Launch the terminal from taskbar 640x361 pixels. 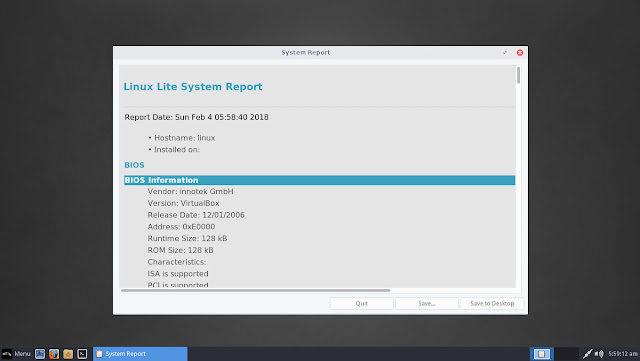(82, 354)
